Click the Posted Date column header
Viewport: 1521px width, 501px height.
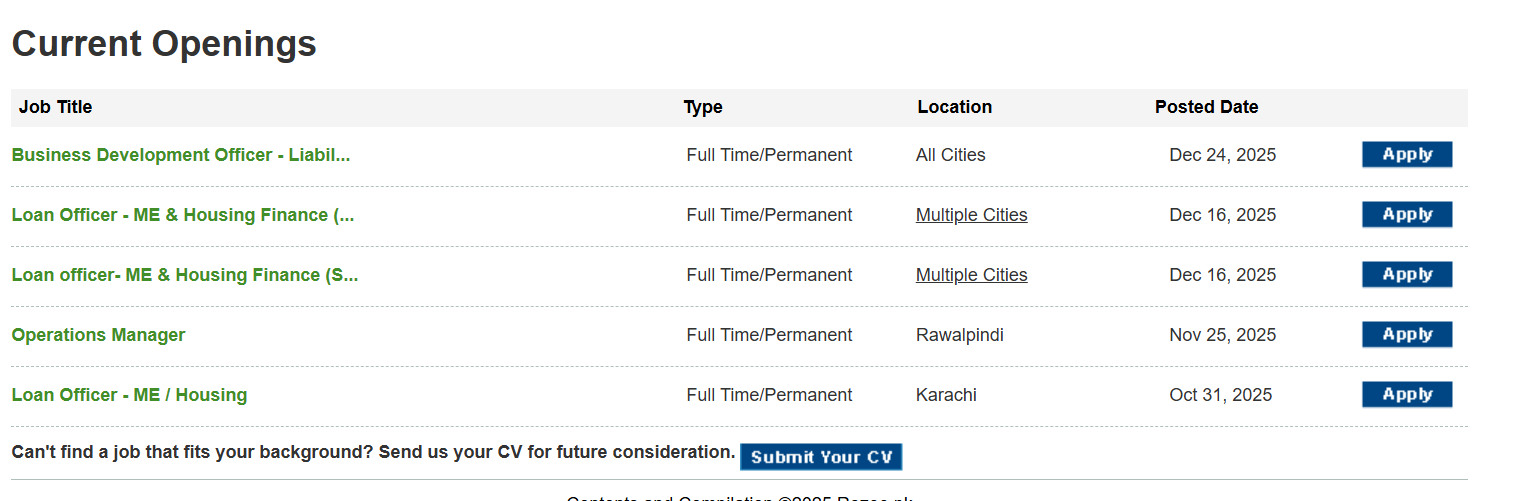1206,107
